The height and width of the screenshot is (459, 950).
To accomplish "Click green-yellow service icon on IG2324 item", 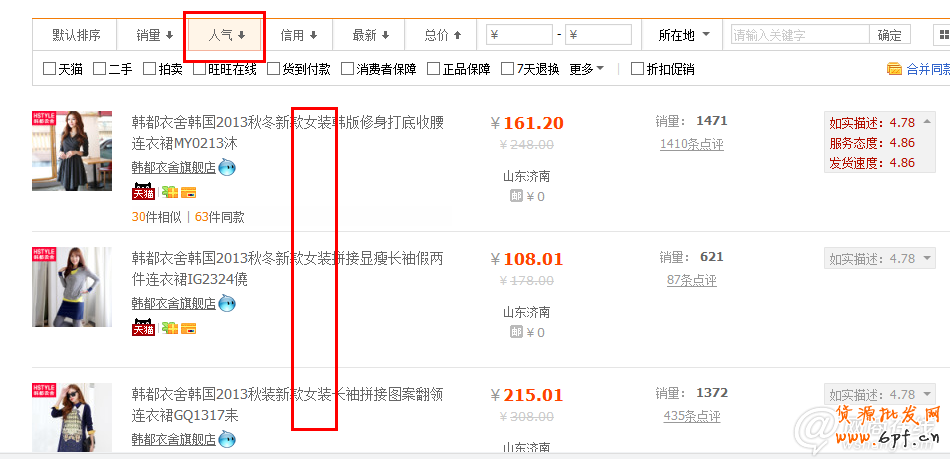I will click(170, 329).
